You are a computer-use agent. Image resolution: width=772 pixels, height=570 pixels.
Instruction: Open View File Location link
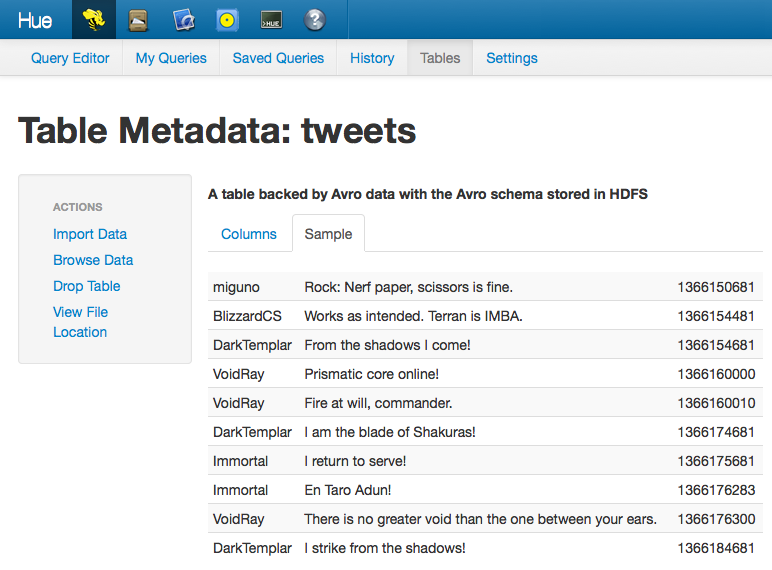click(x=81, y=322)
